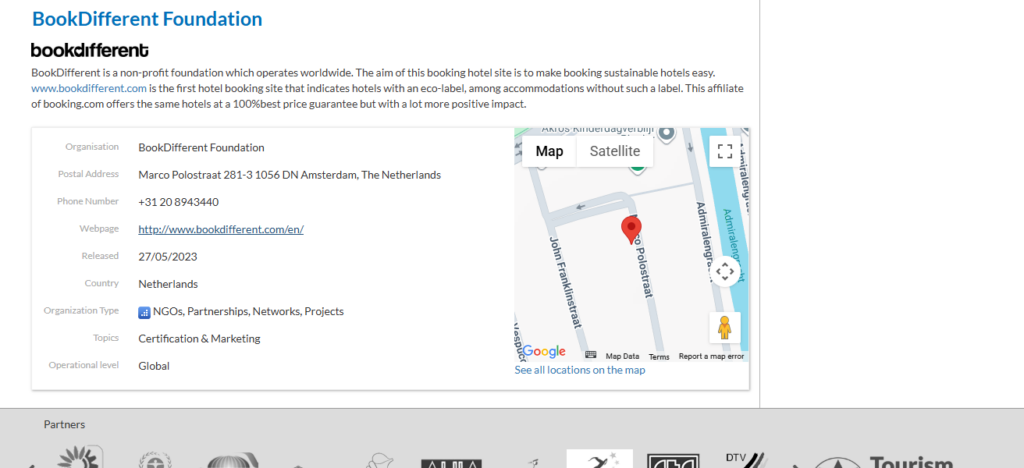The height and width of the screenshot is (468, 1024).
Task: Click See all locations on the map
Action: pyautogui.click(x=579, y=370)
